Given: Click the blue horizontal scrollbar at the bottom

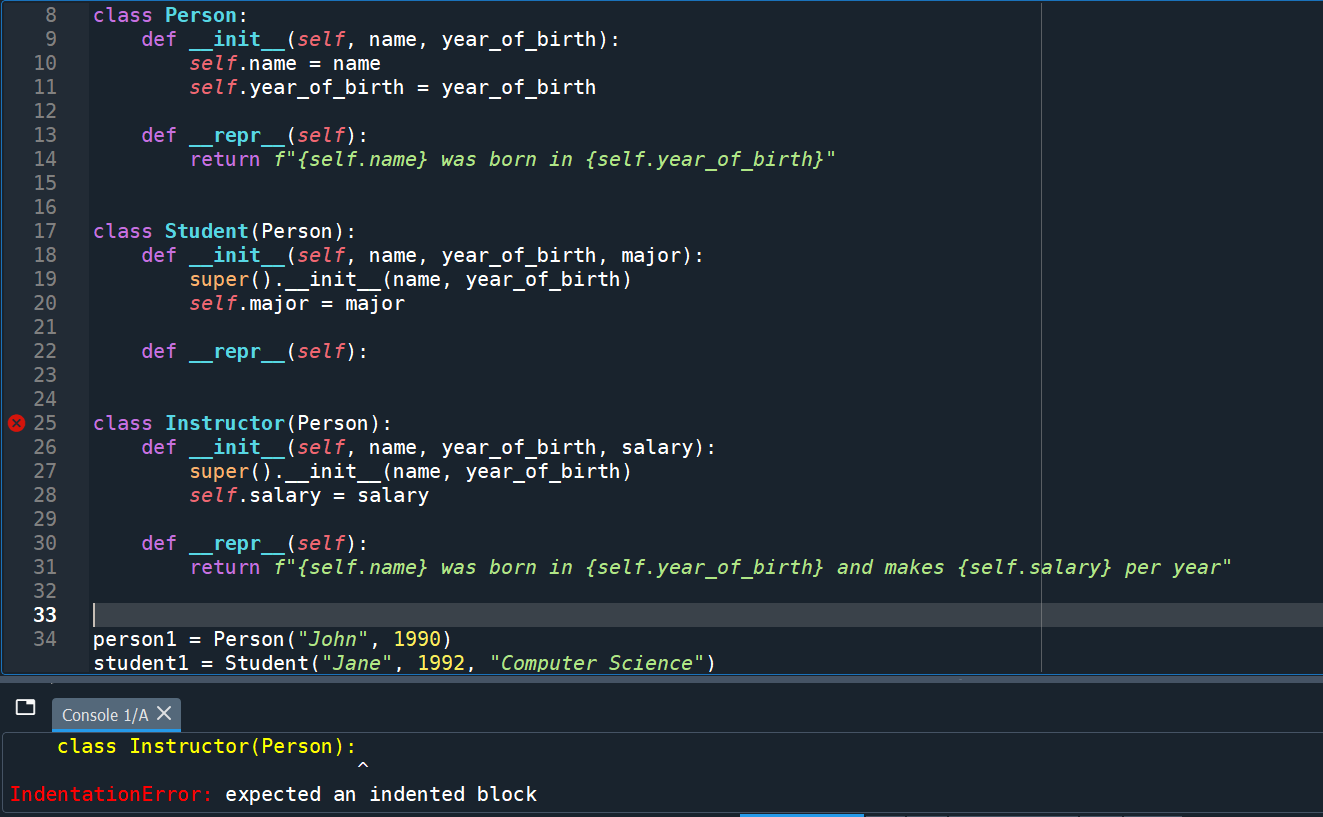Looking at the screenshot, I should [800, 814].
